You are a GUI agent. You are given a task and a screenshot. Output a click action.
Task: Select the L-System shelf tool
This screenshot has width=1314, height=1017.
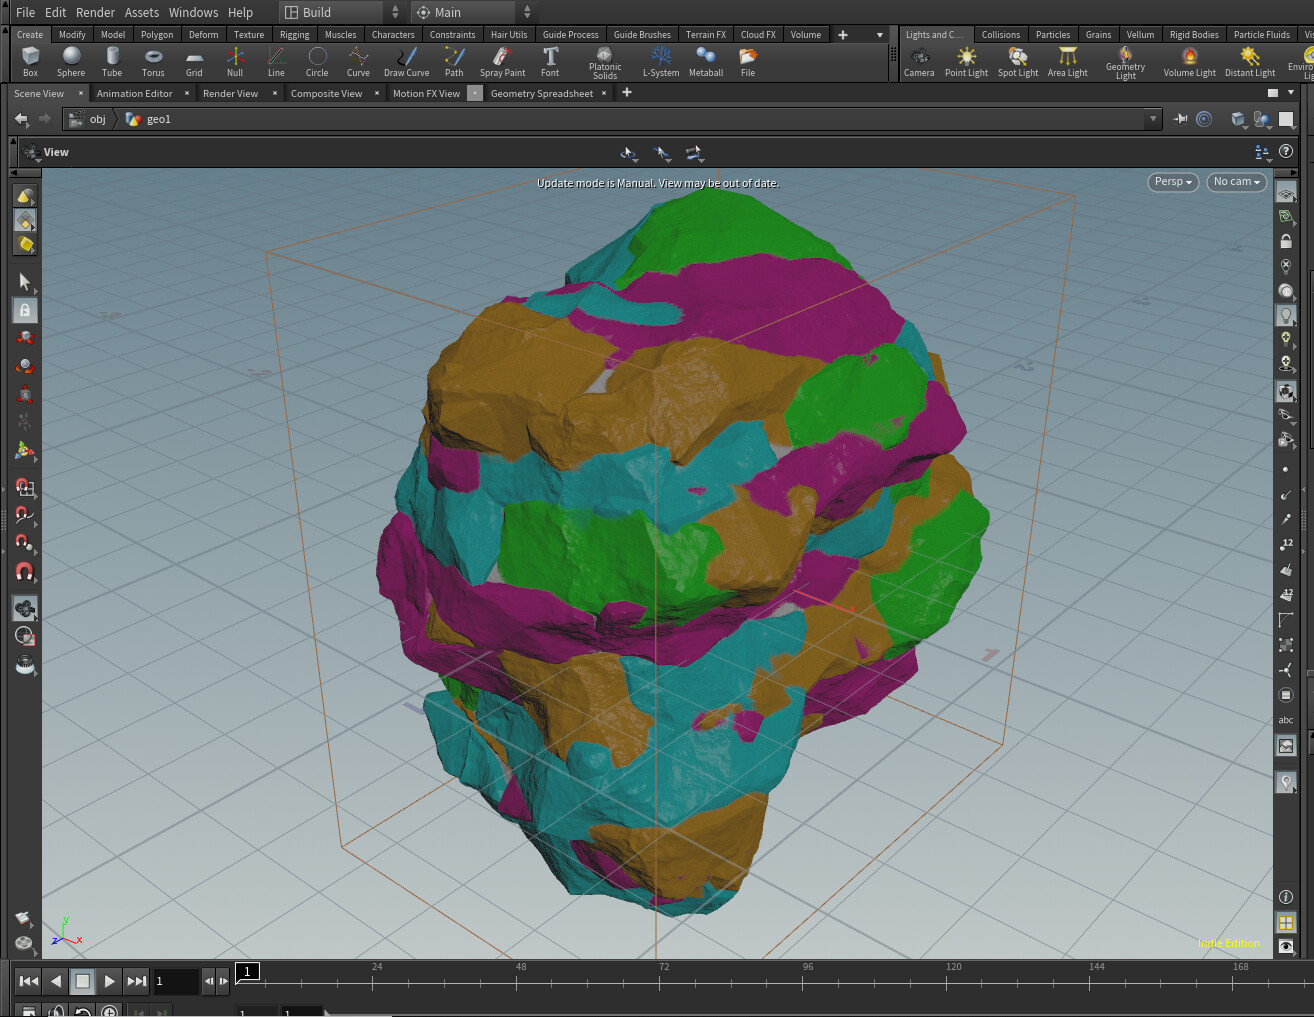(660, 61)
